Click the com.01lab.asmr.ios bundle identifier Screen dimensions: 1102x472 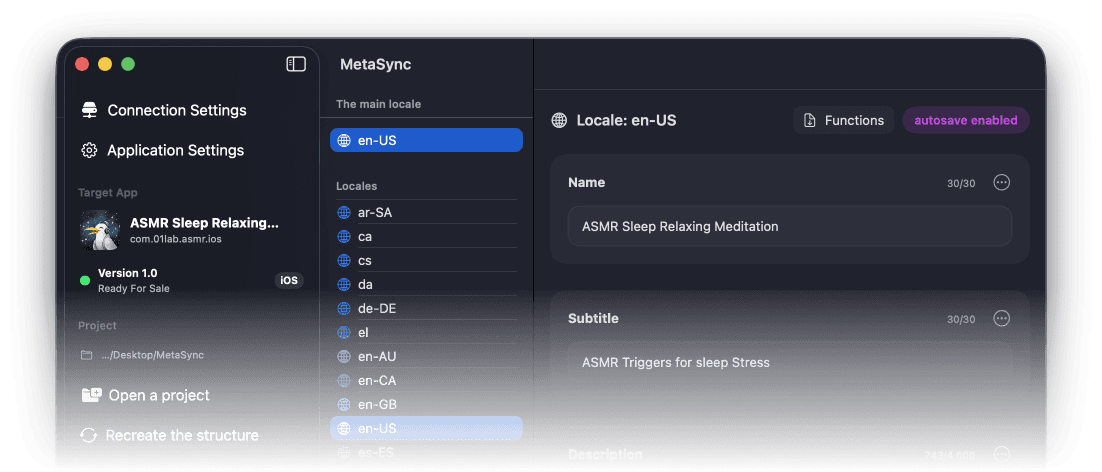click(x=176, y=239)
